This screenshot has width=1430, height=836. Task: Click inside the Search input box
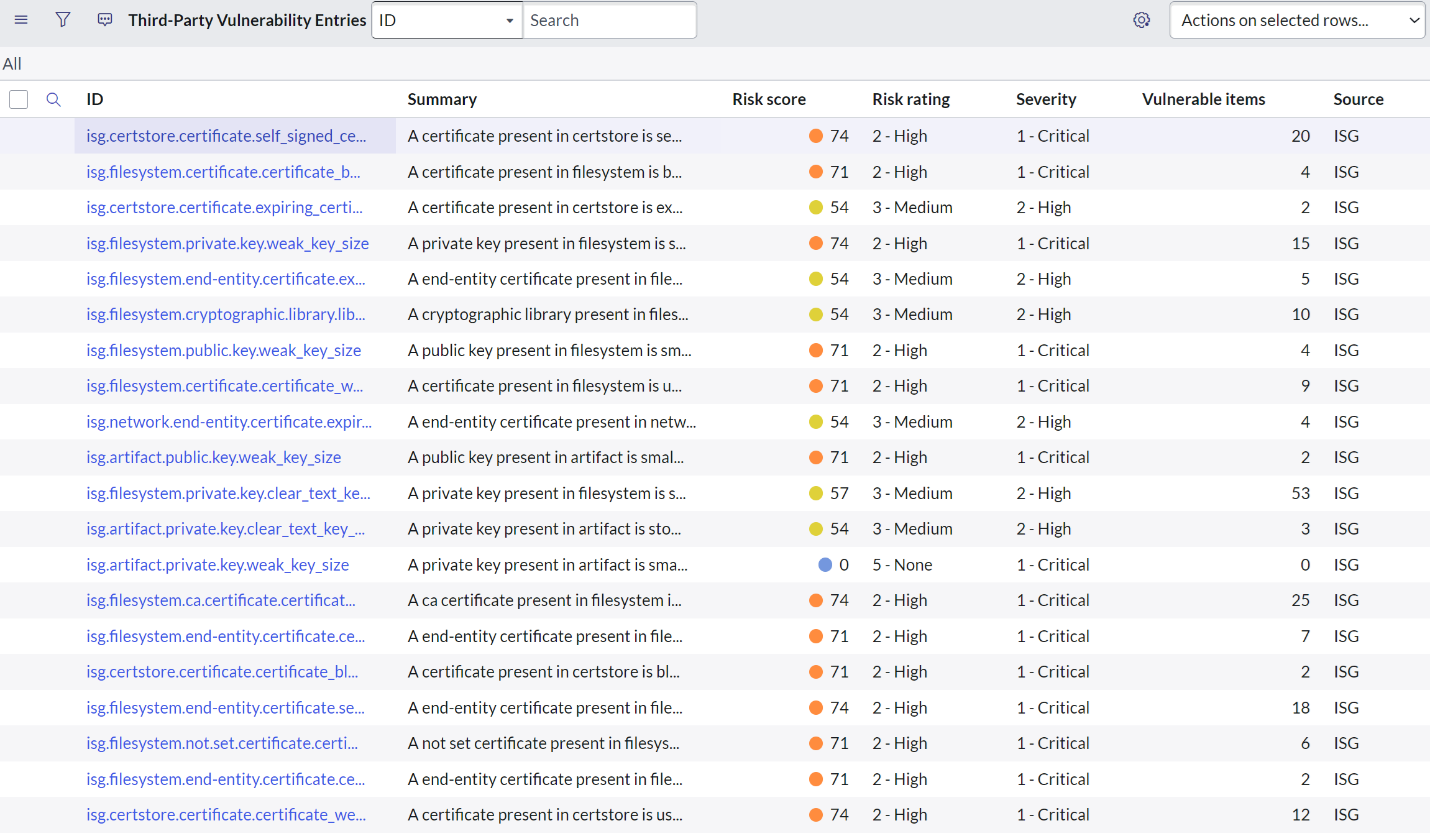610,20
